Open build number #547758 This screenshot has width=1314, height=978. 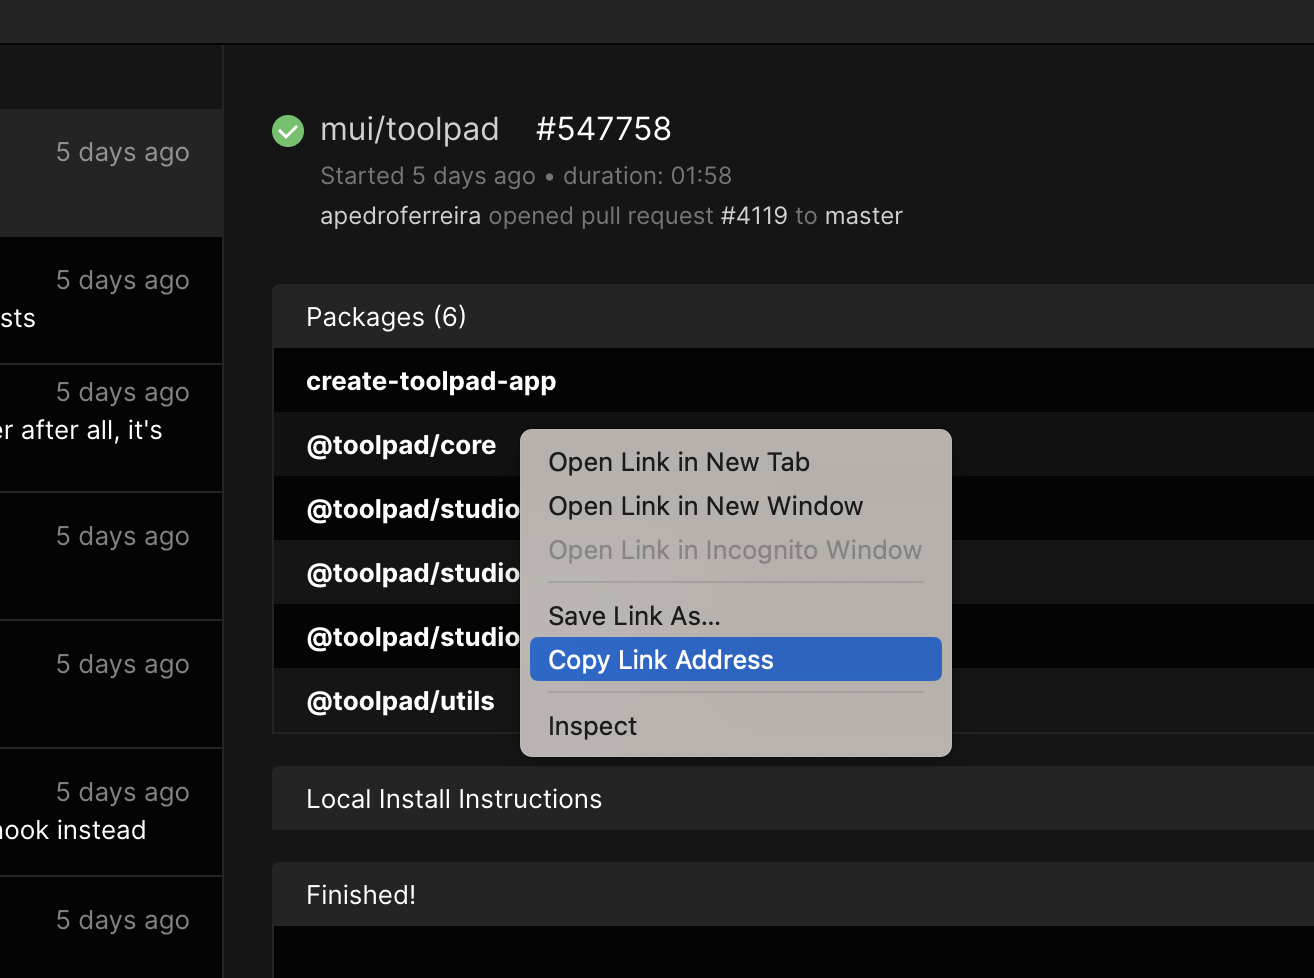click(x=603, y=129)
